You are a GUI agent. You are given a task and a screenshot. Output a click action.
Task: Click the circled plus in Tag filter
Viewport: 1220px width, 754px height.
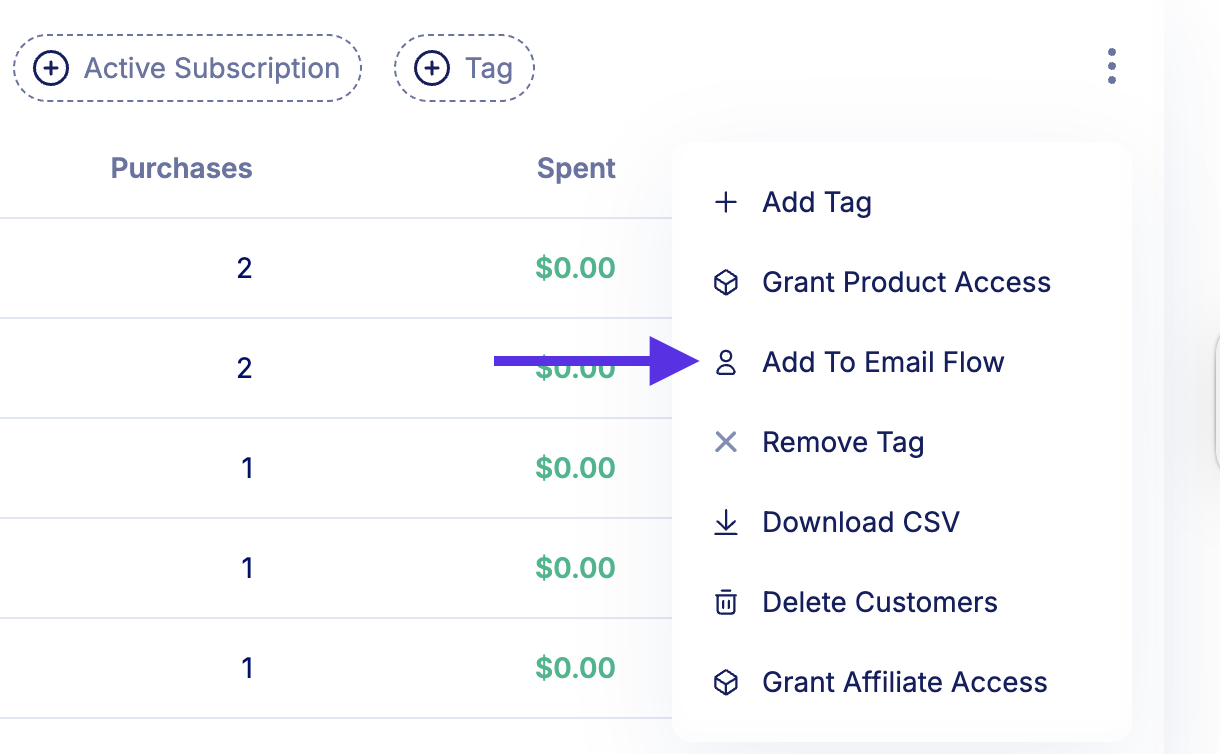tap(432, 69)
